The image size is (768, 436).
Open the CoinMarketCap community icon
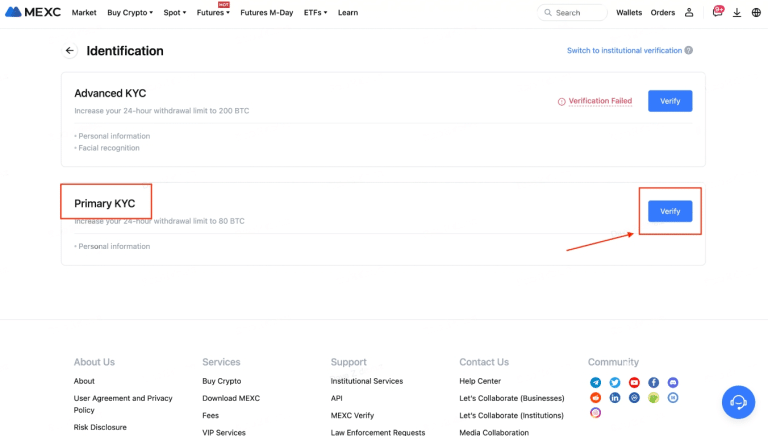click(x=634, y=398)
